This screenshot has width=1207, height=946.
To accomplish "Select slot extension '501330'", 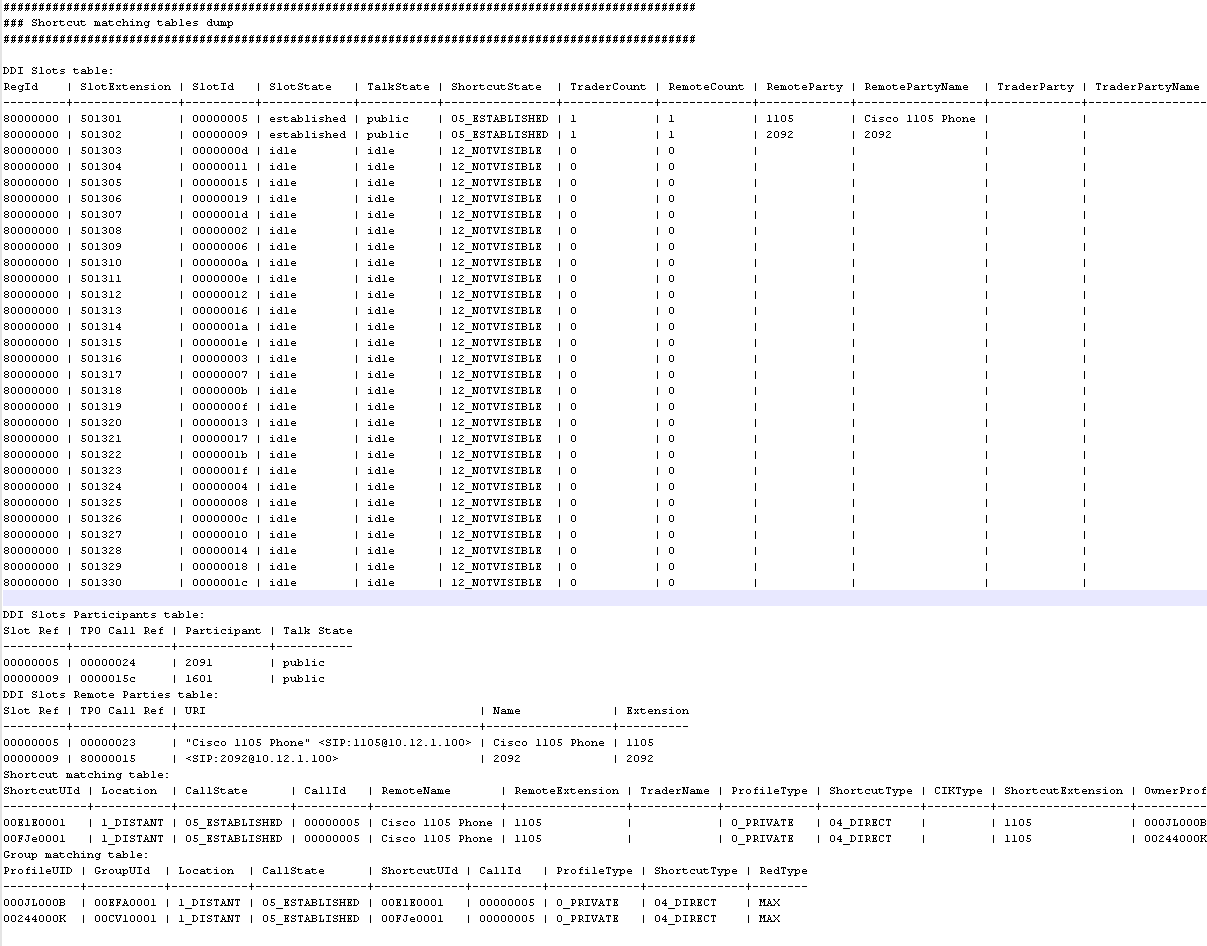I will click(x=101, y=583).
